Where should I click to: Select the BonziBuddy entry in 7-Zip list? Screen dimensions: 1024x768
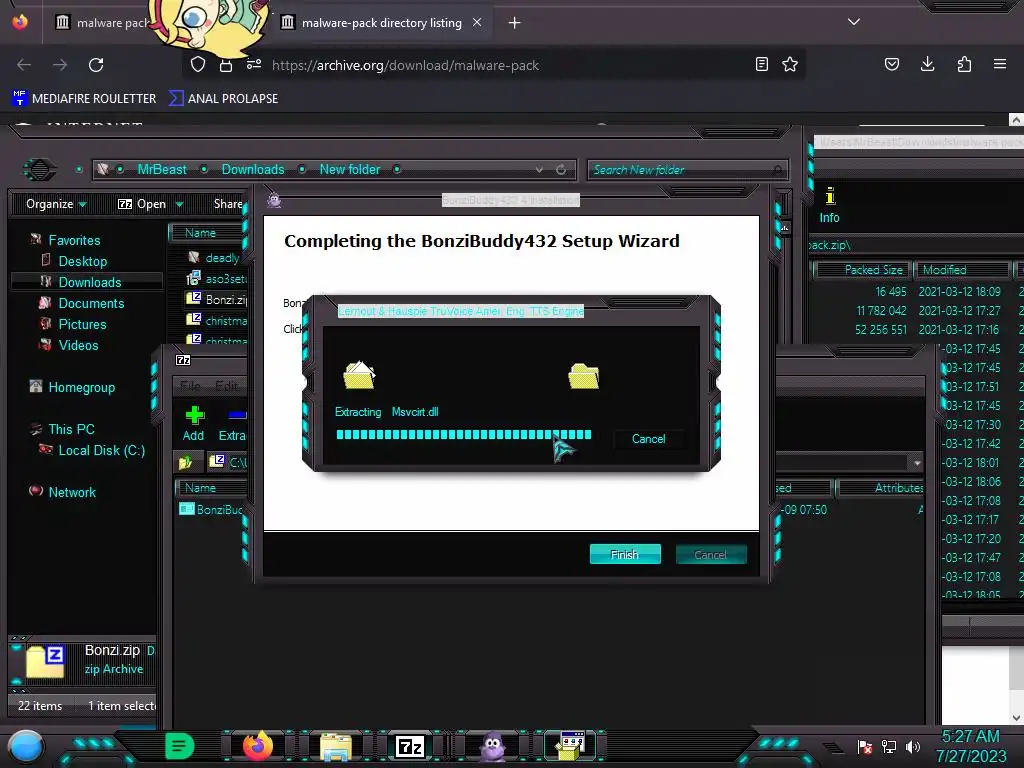click(x=212, y=509)
